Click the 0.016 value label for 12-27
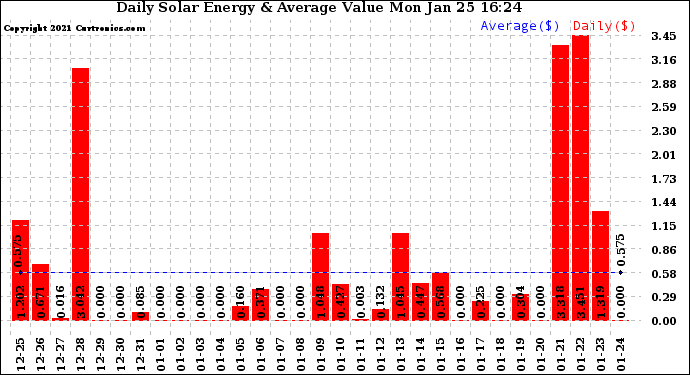 click(x=61, y=302)
